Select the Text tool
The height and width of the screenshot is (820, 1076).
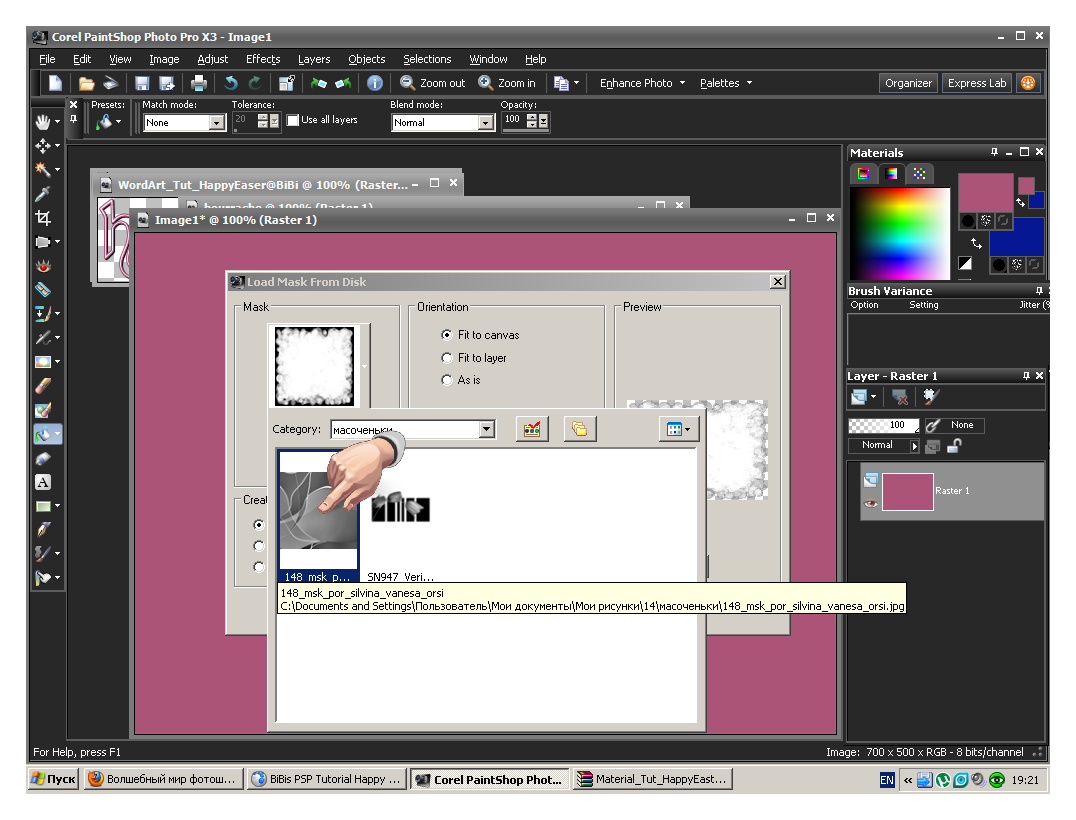(x=43, y=482)
